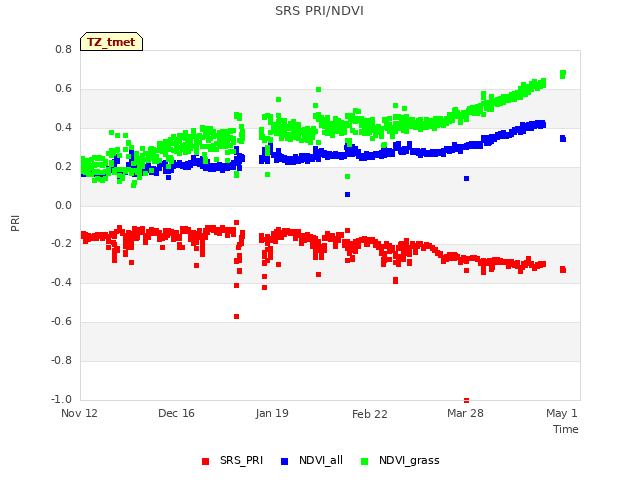Click the PRI y-axis label
The height and width of the screenshot is (480, 640).
15,223
